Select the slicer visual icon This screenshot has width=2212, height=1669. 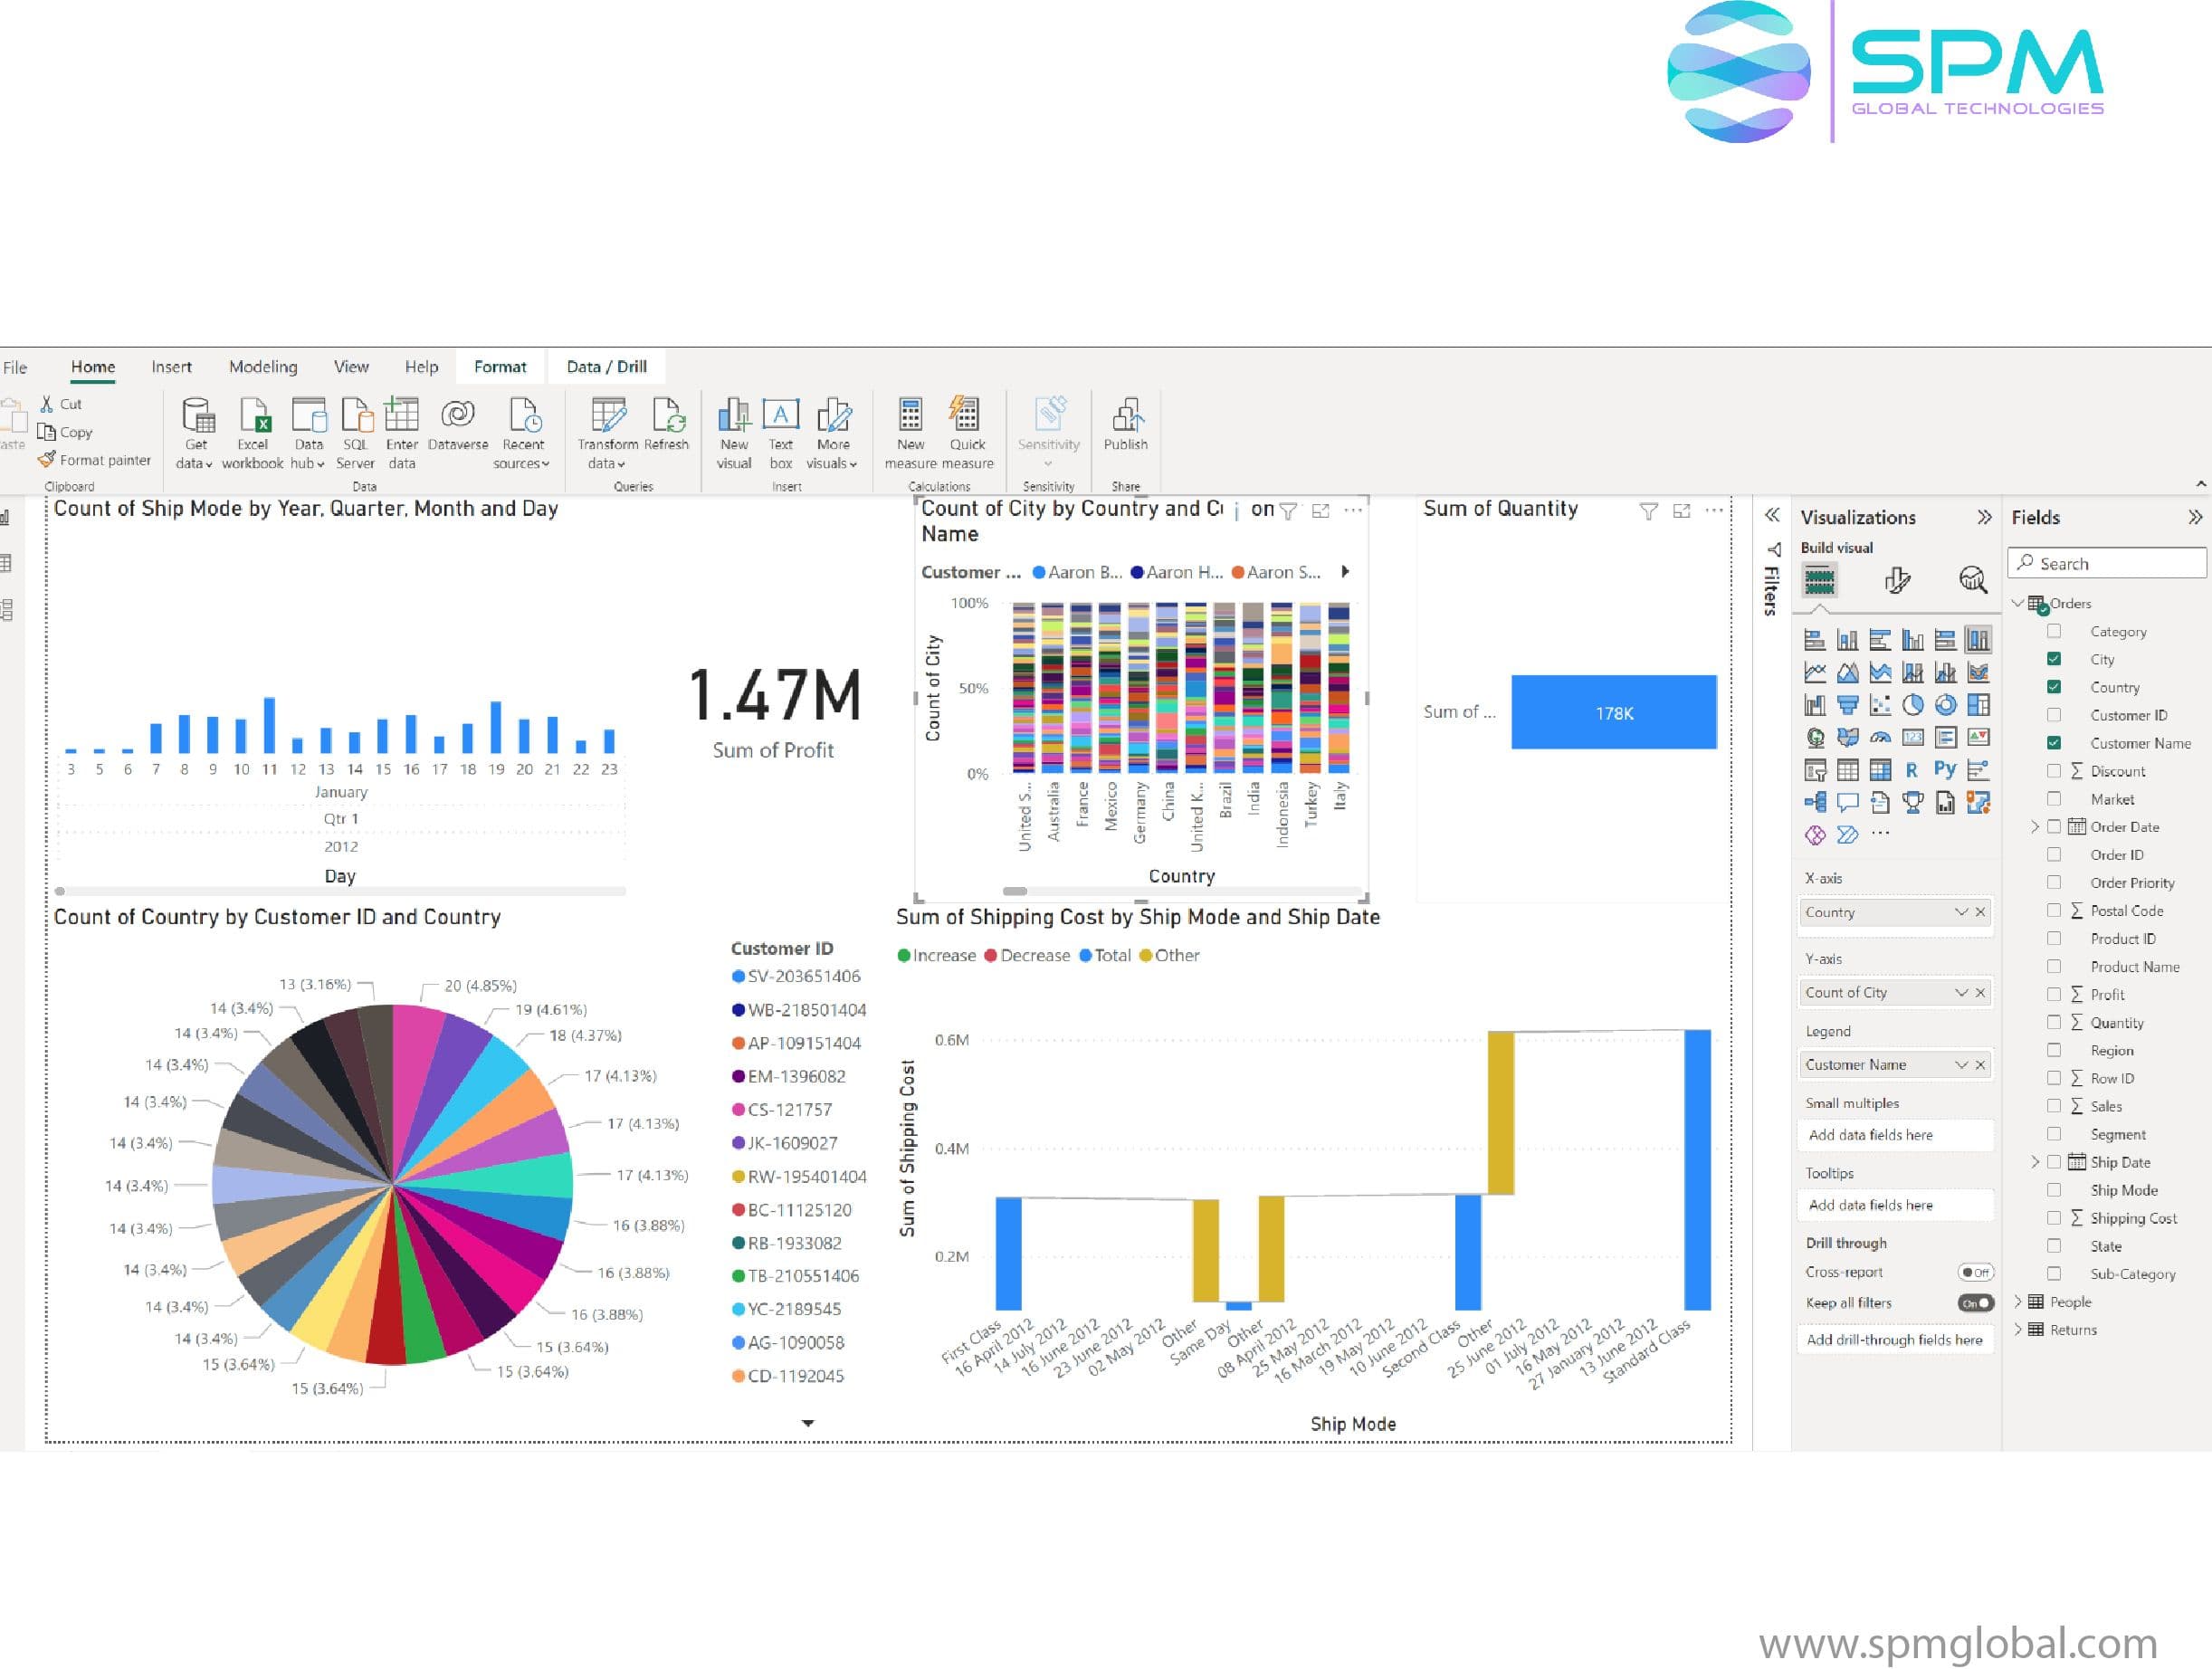pyautogui.click(x=1815, y=770)
